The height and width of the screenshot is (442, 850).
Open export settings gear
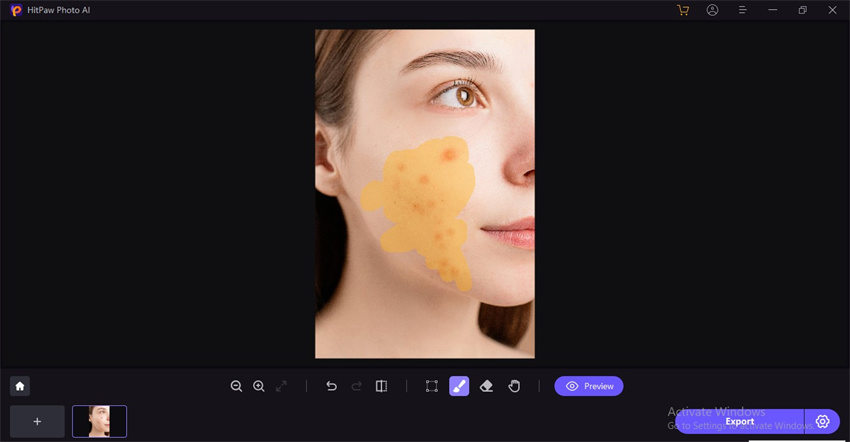click(x=822, y=421)
